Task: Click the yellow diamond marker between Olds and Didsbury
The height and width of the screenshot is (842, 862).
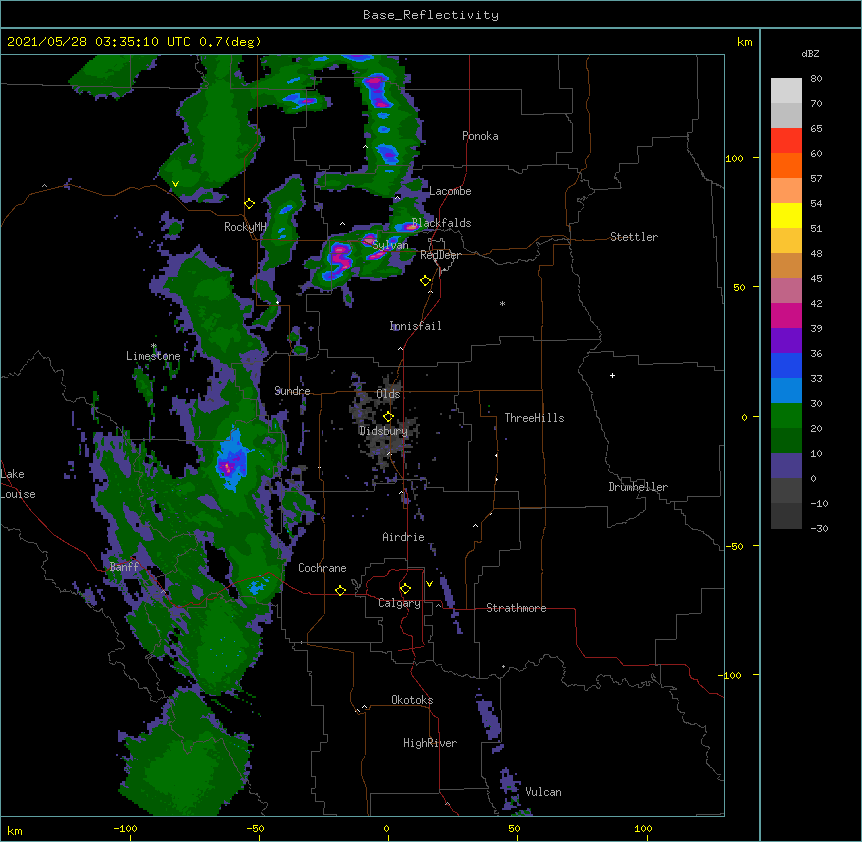Action: pos(388,416)
